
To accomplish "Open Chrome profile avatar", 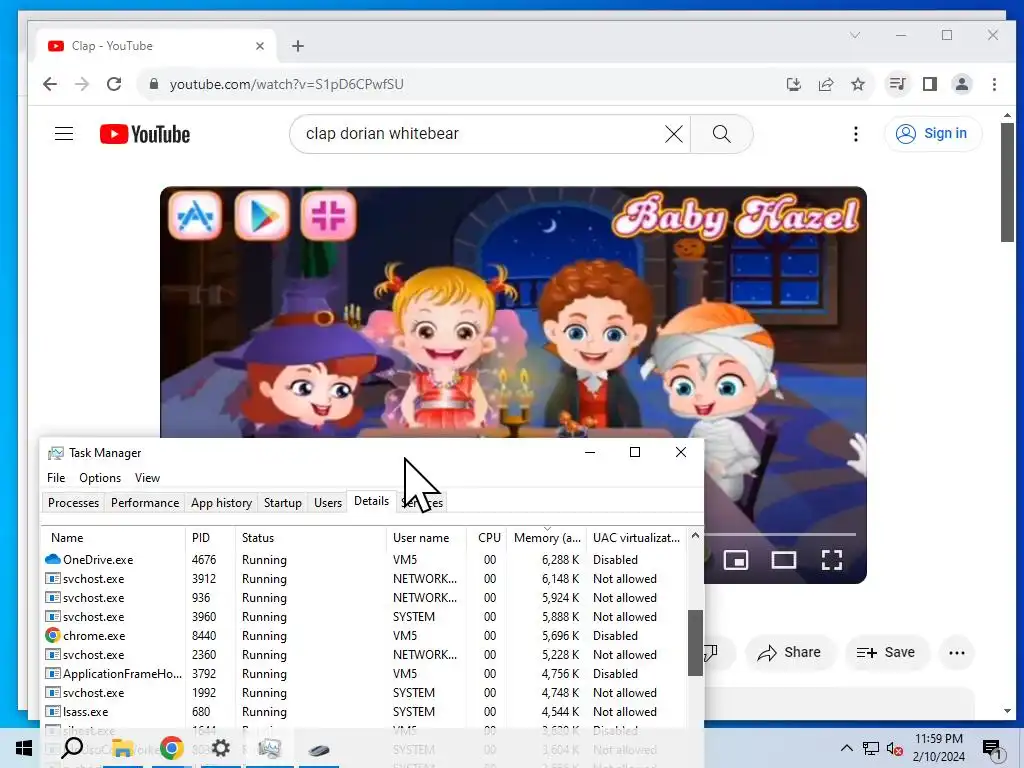I will click(x=962, y=84).
